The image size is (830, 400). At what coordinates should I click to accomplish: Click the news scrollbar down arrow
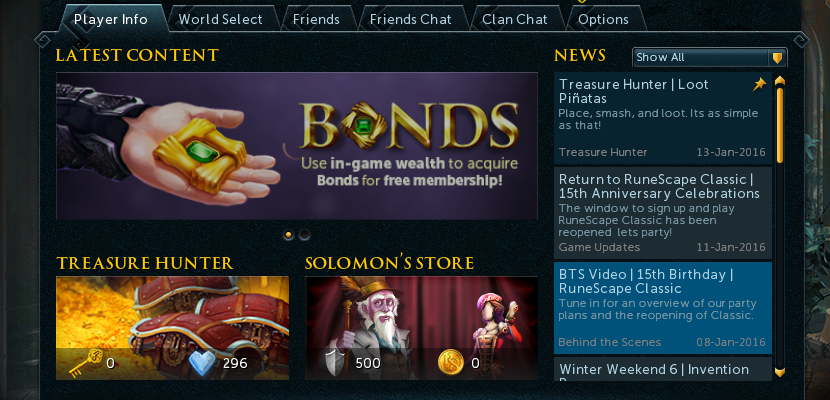click(x=780, y=372)
